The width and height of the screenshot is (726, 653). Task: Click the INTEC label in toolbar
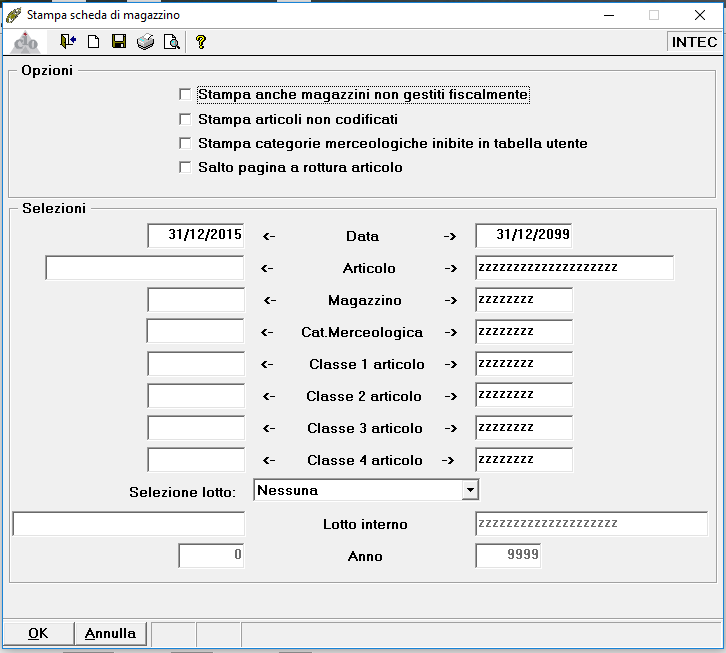694,42
